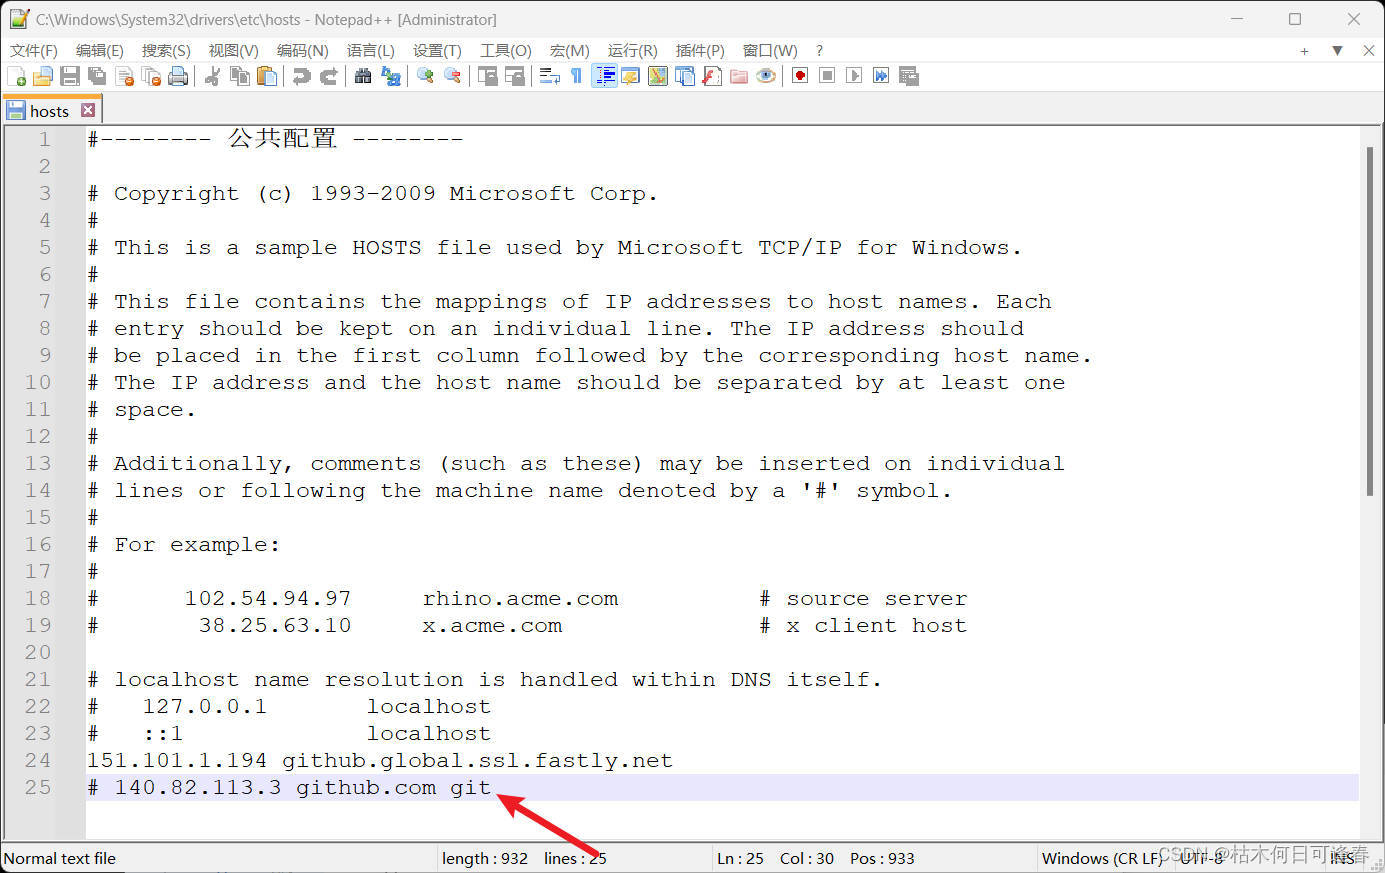Play back recorded macro icon
This screenshot has width=1385, height=873.
854,76
